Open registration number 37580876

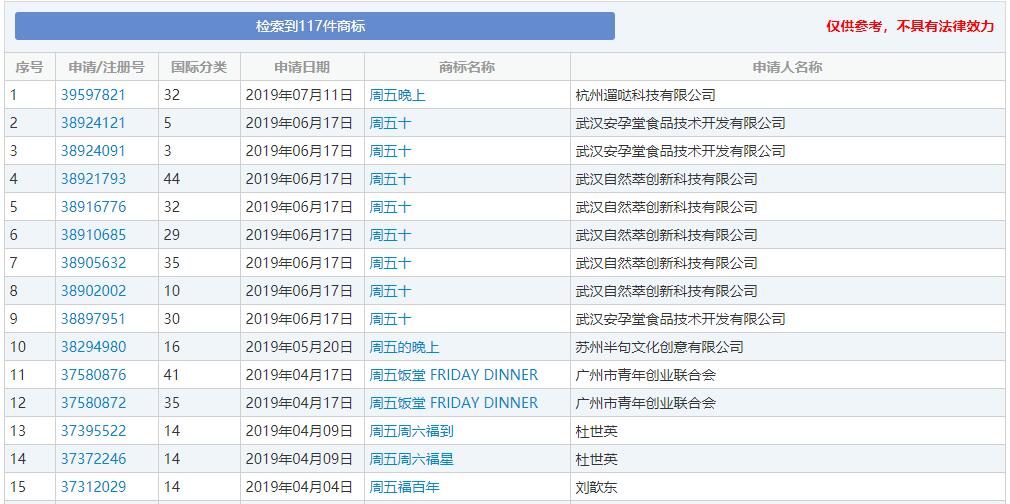(93, 375)
